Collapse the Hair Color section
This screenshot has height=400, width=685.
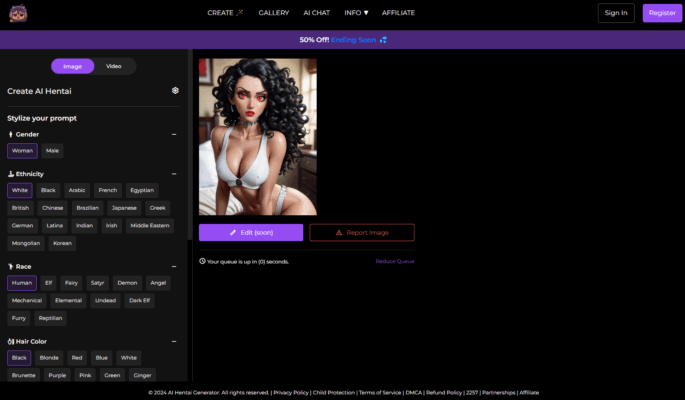coord(174,341)
